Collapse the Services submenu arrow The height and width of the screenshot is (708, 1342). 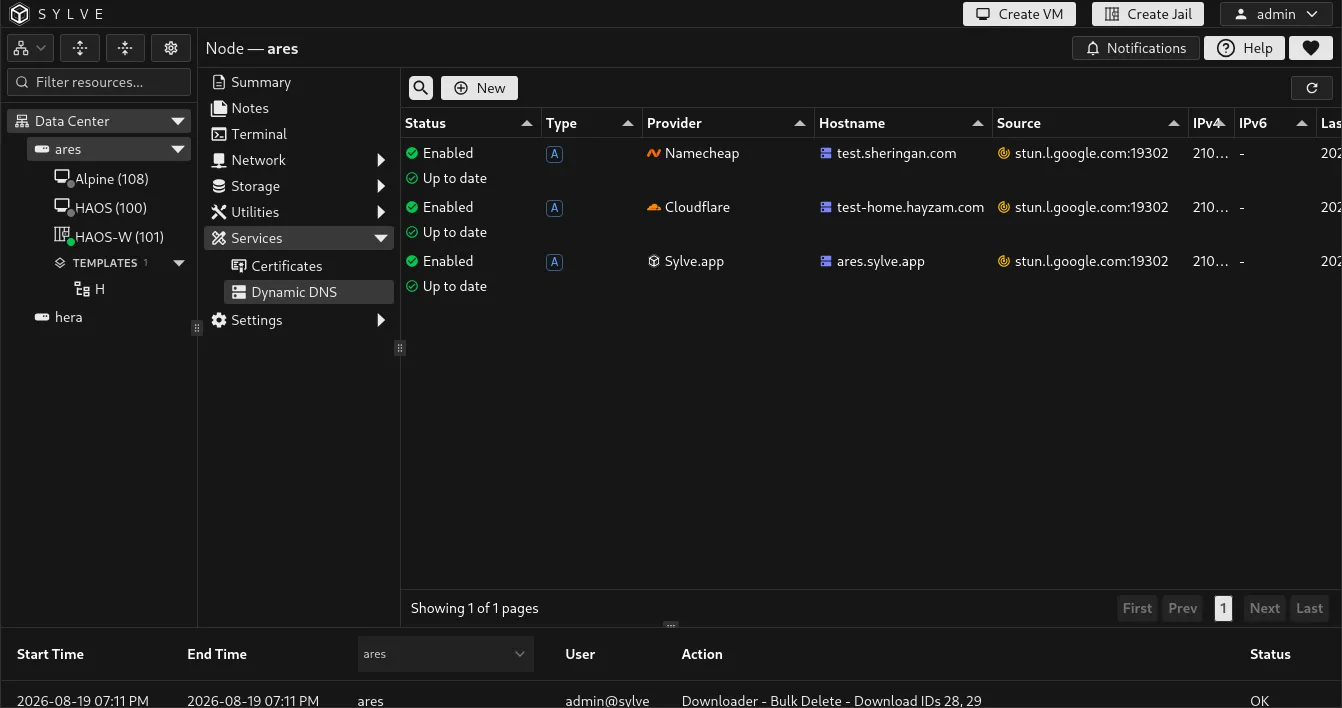pyautogui.click(x=381, y=238)
